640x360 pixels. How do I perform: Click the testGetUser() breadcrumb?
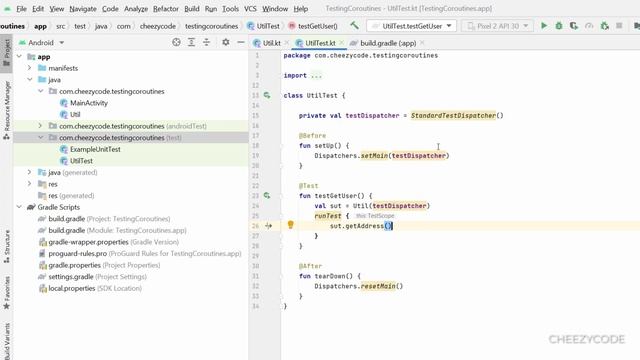coord(313,26)
